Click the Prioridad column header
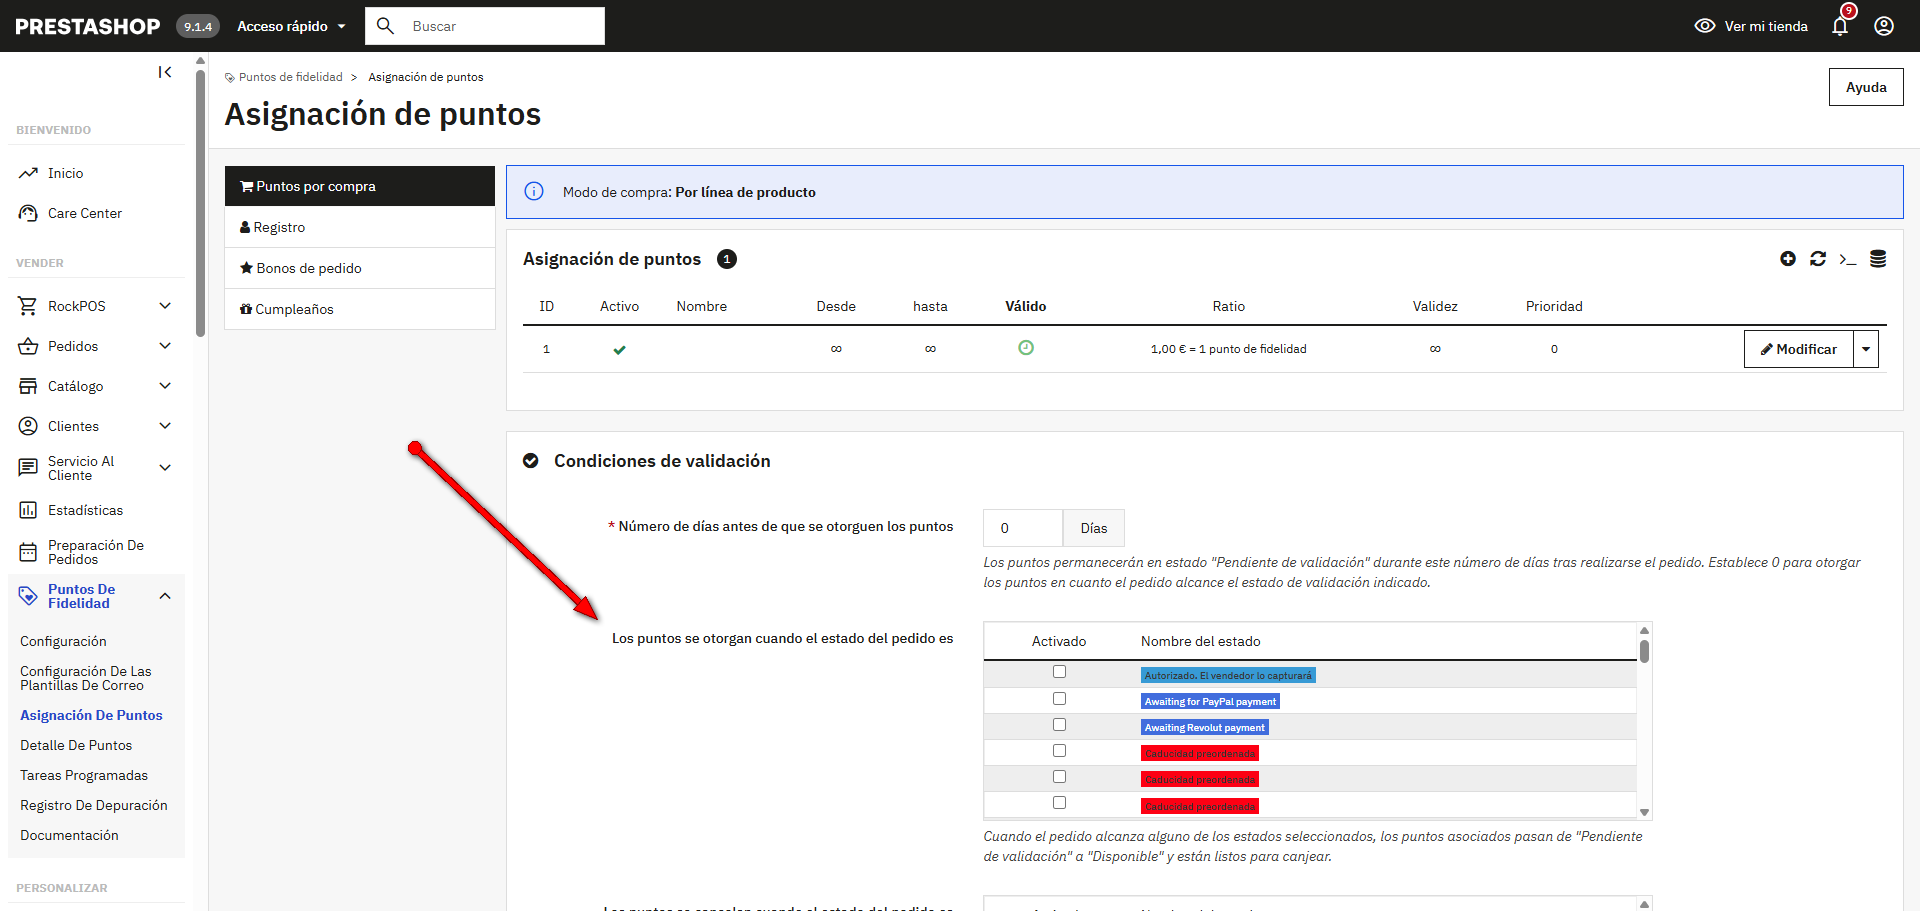The image size is (1920, 911). tap(1554, 306)
